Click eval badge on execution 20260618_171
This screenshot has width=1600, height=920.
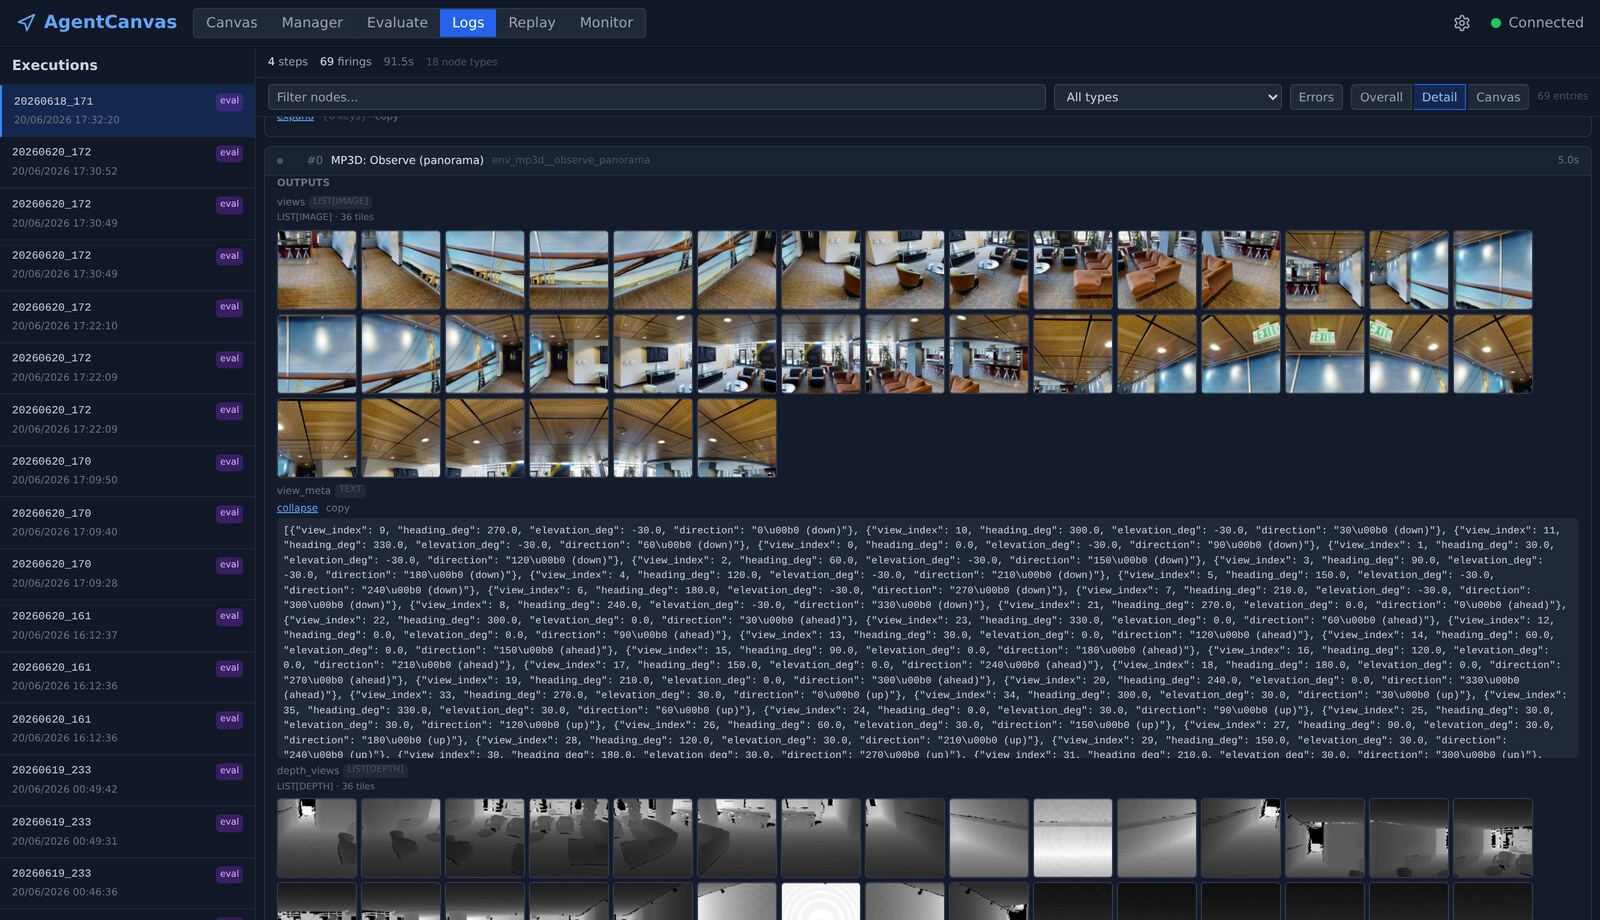click(x=229, y=101)
